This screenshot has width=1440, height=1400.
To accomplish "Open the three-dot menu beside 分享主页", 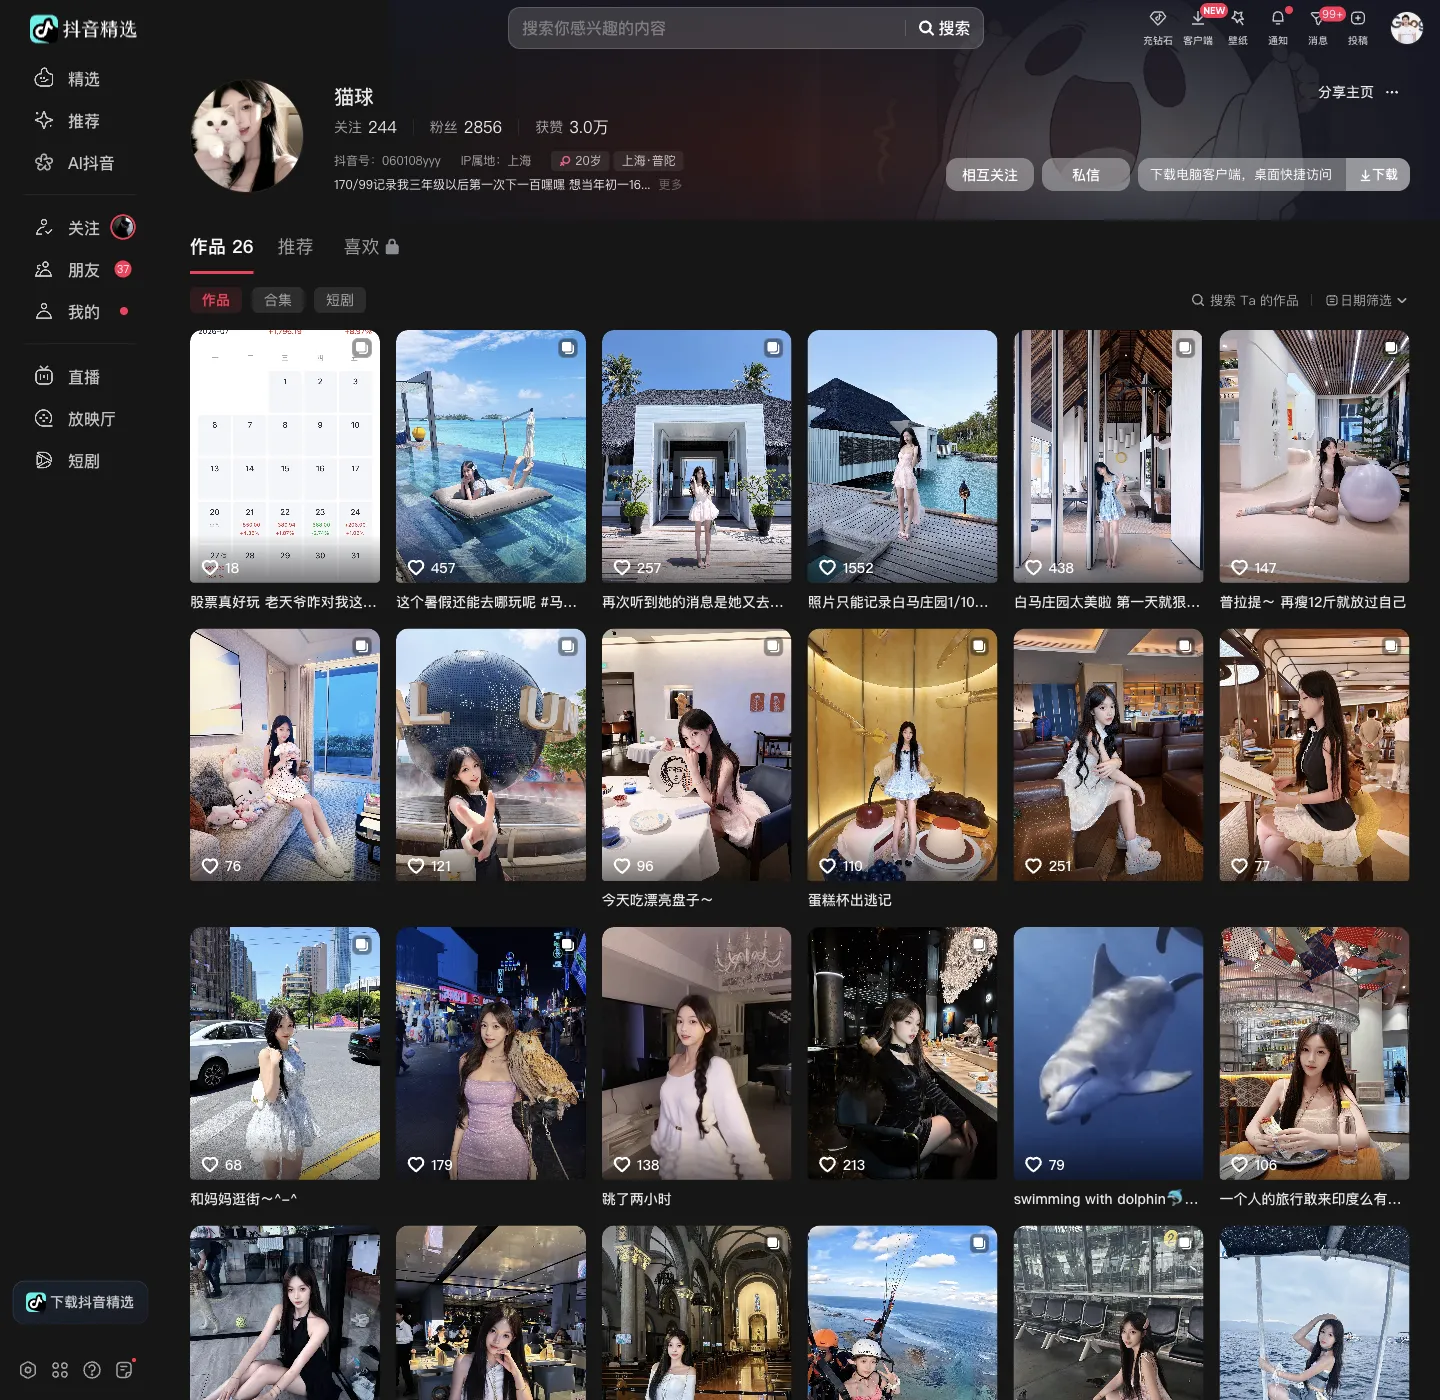I will pos(1392,92).
